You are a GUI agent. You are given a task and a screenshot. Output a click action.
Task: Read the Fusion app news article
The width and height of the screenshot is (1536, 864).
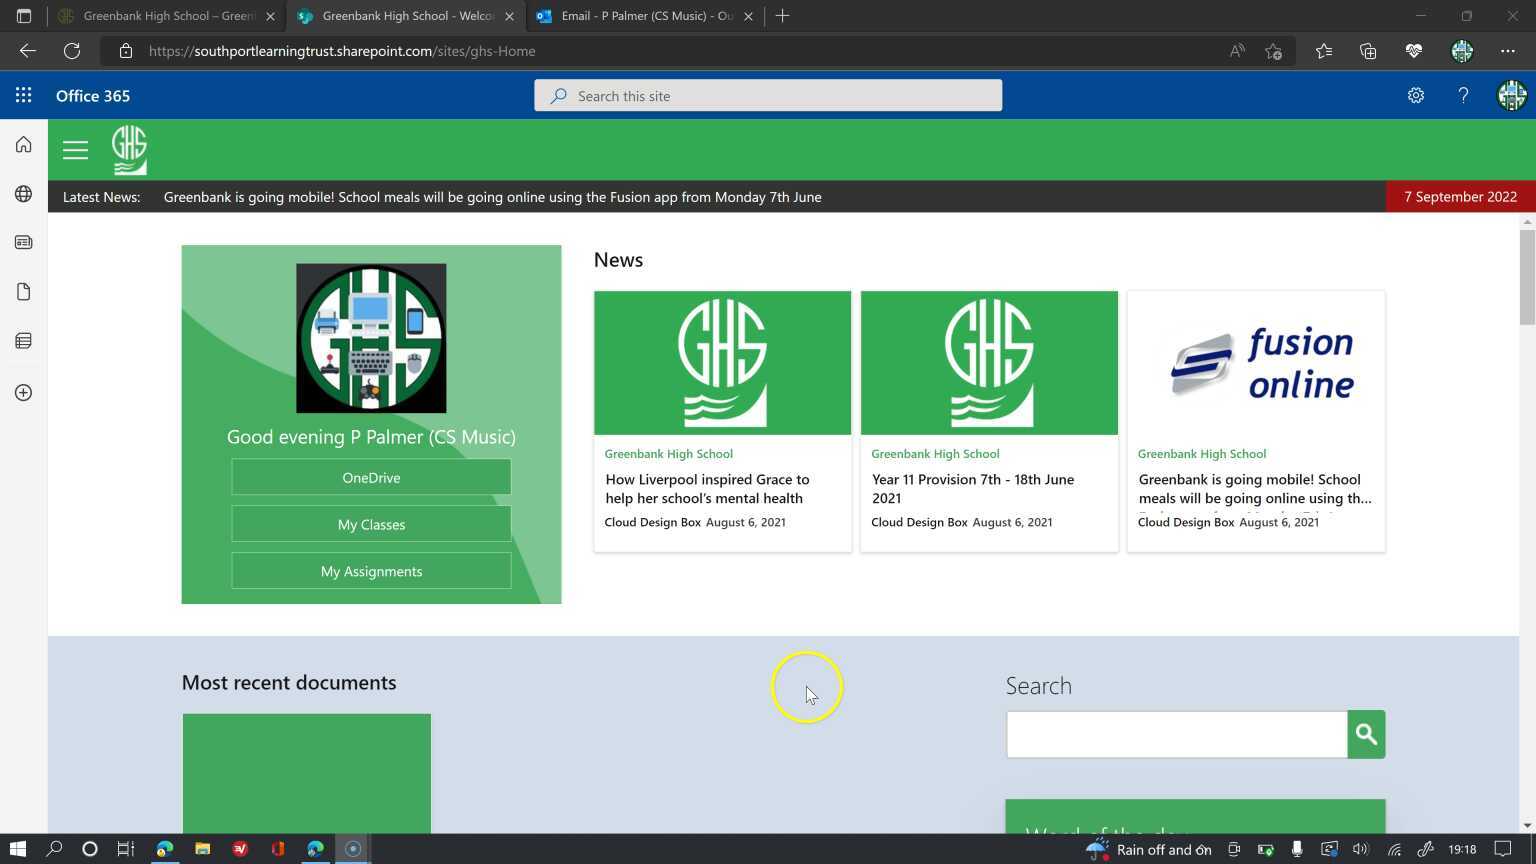[x=1254, y=488]
